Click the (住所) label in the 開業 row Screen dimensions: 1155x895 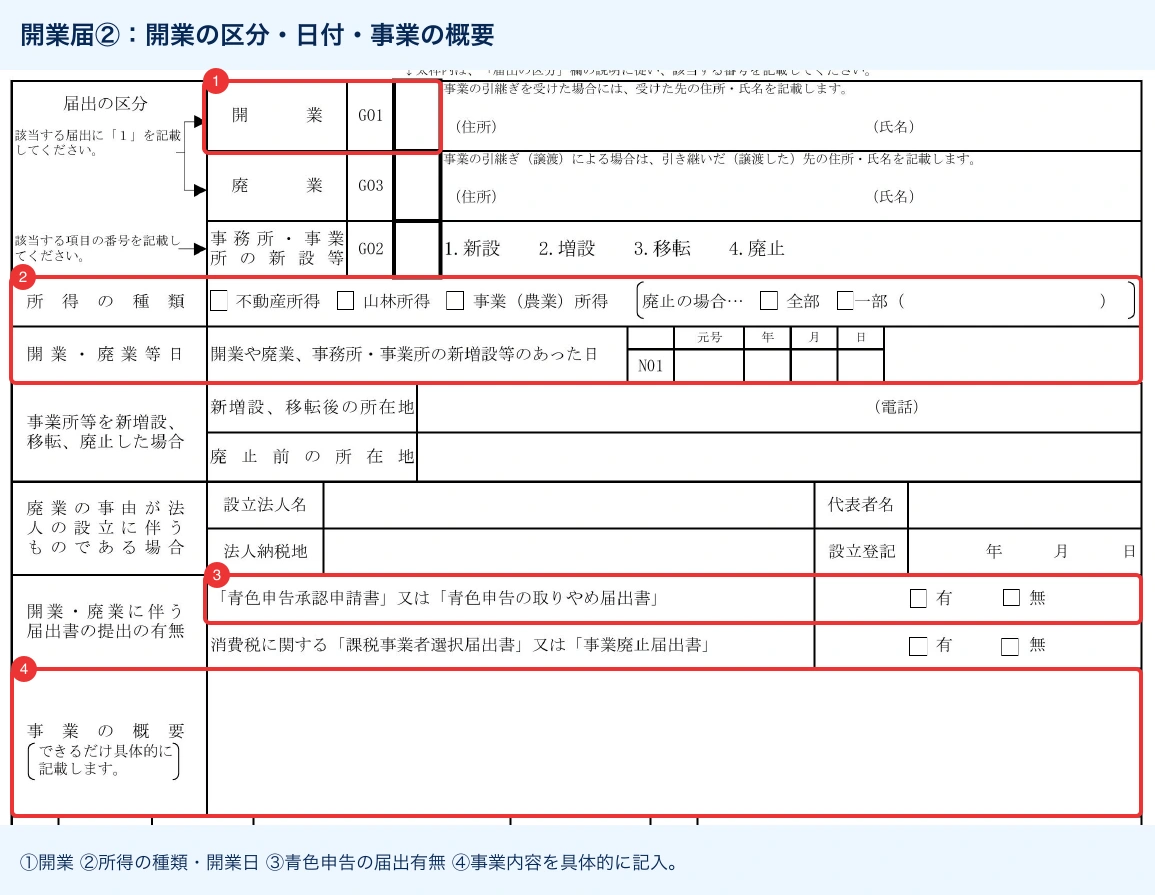pos(476,127)
